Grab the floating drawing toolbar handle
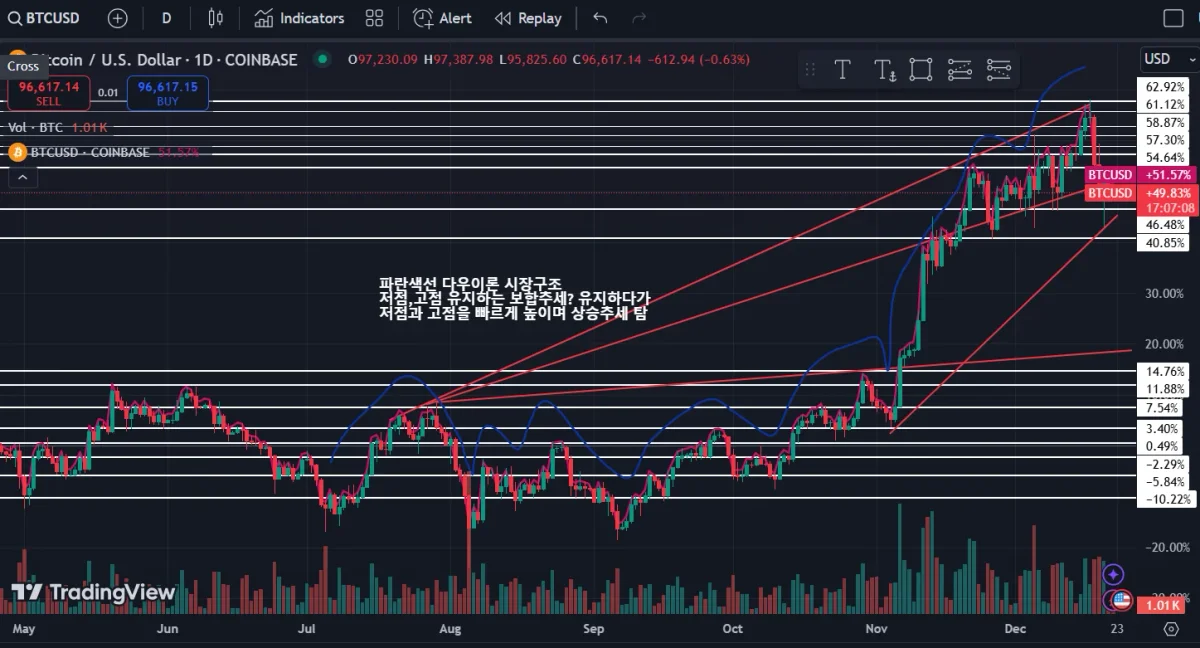1200x648 pixels. [x=810, y=69]
